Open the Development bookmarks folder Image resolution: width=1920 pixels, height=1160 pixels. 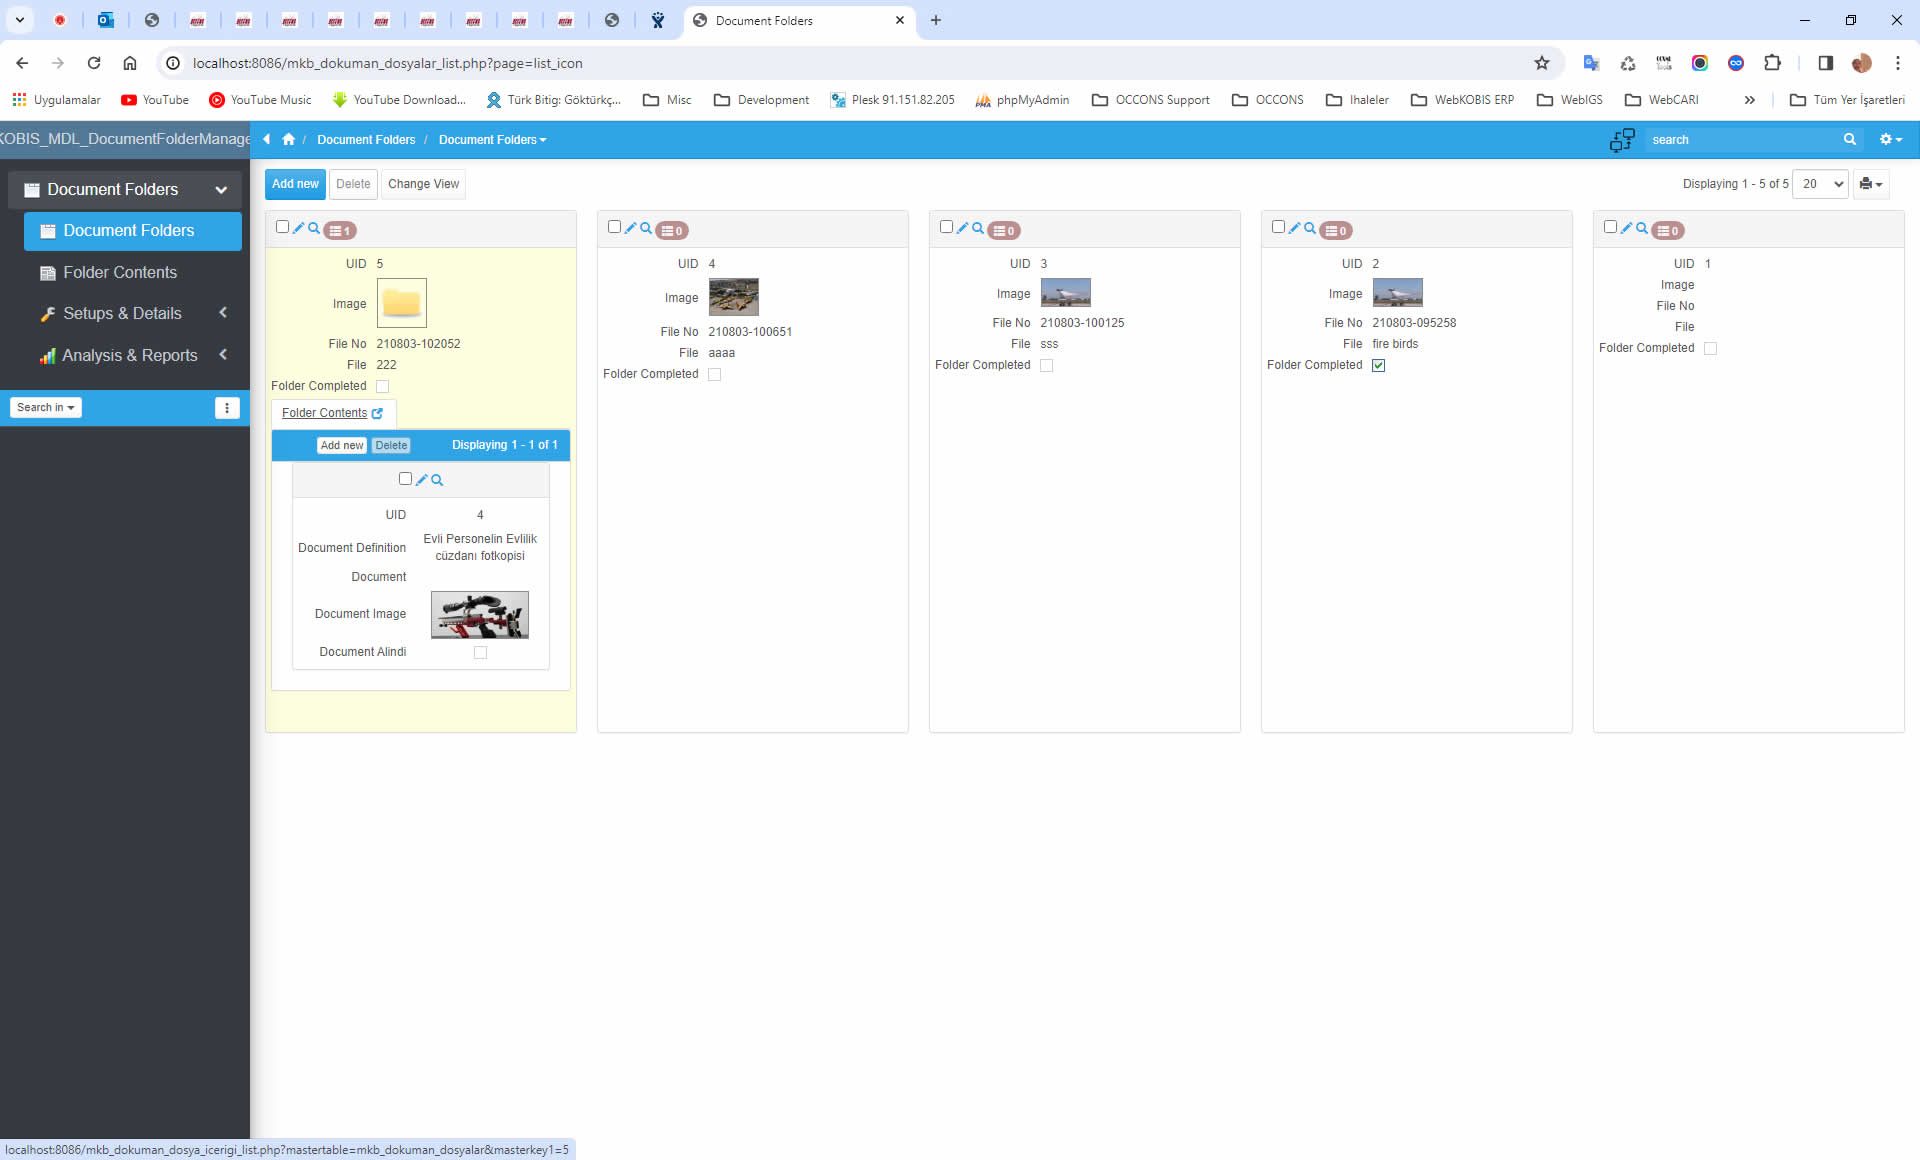762,100
